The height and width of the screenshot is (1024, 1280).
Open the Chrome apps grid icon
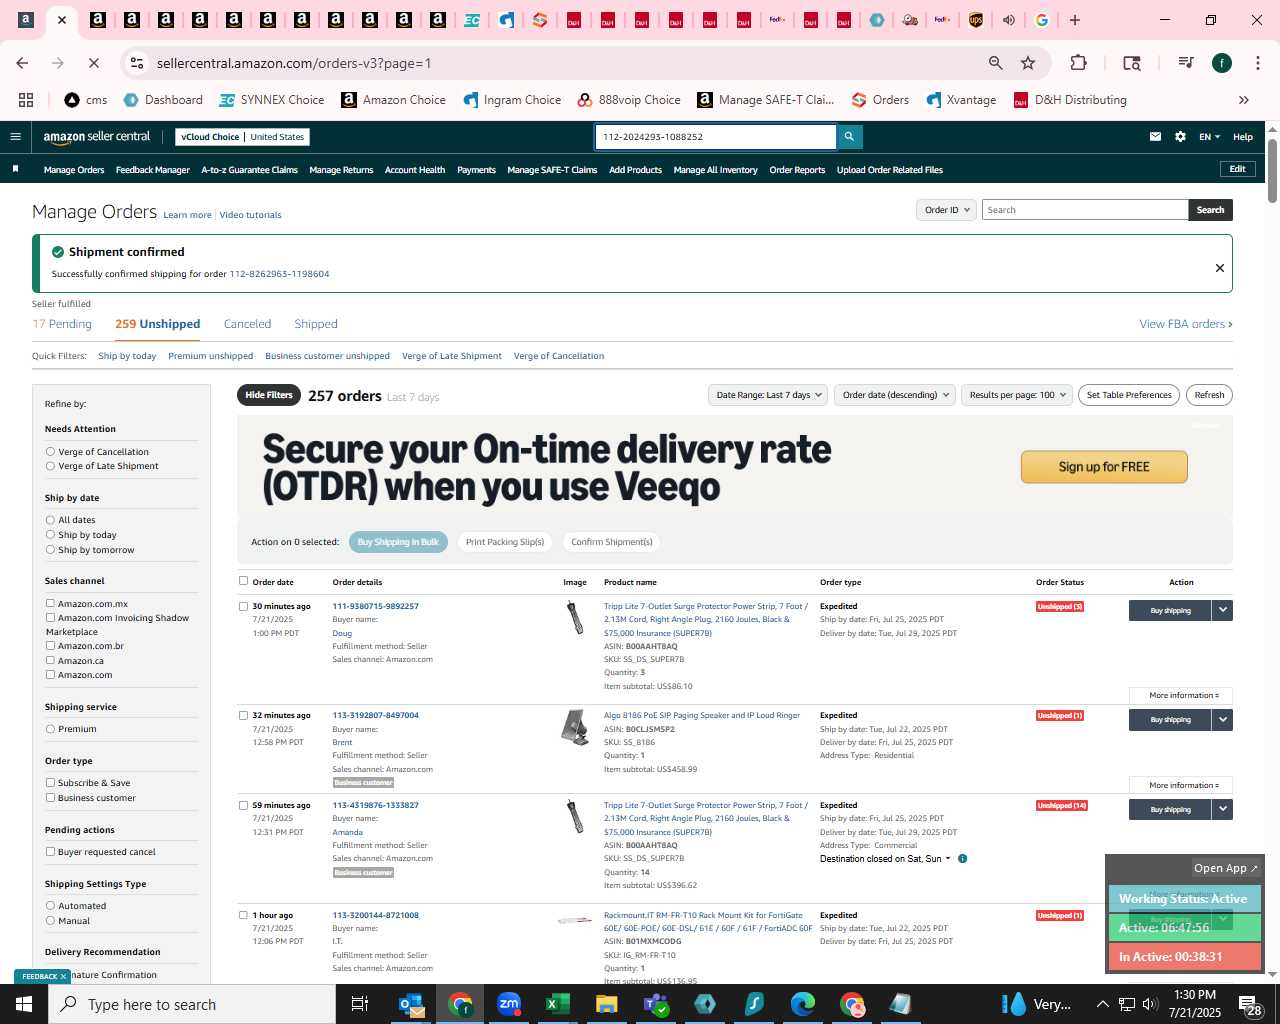pos(26,100)
